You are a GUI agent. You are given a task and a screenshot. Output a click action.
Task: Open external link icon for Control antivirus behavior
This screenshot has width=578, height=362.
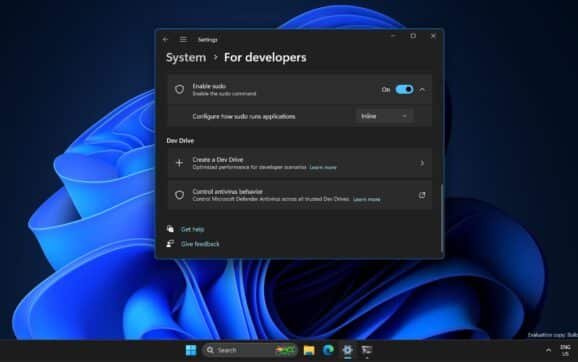pyautogui.click(x=422, y=195)
